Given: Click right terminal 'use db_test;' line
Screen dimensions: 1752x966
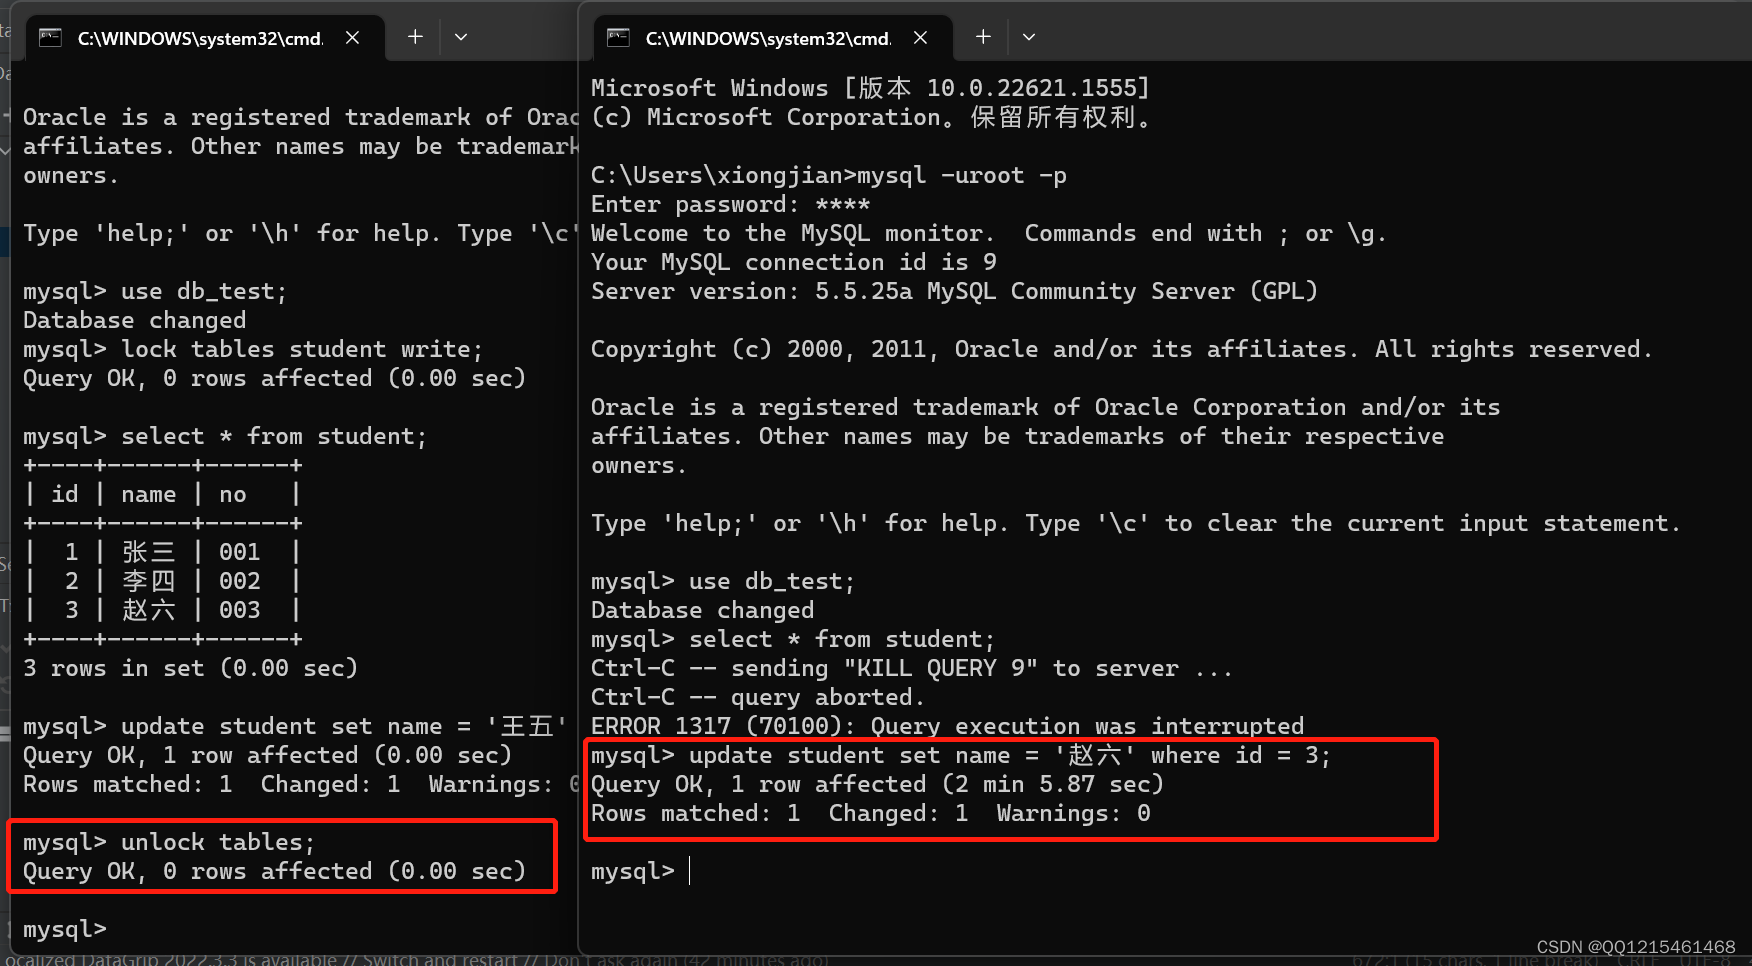Looking at the screenshot, I should (x=723, y=581).
